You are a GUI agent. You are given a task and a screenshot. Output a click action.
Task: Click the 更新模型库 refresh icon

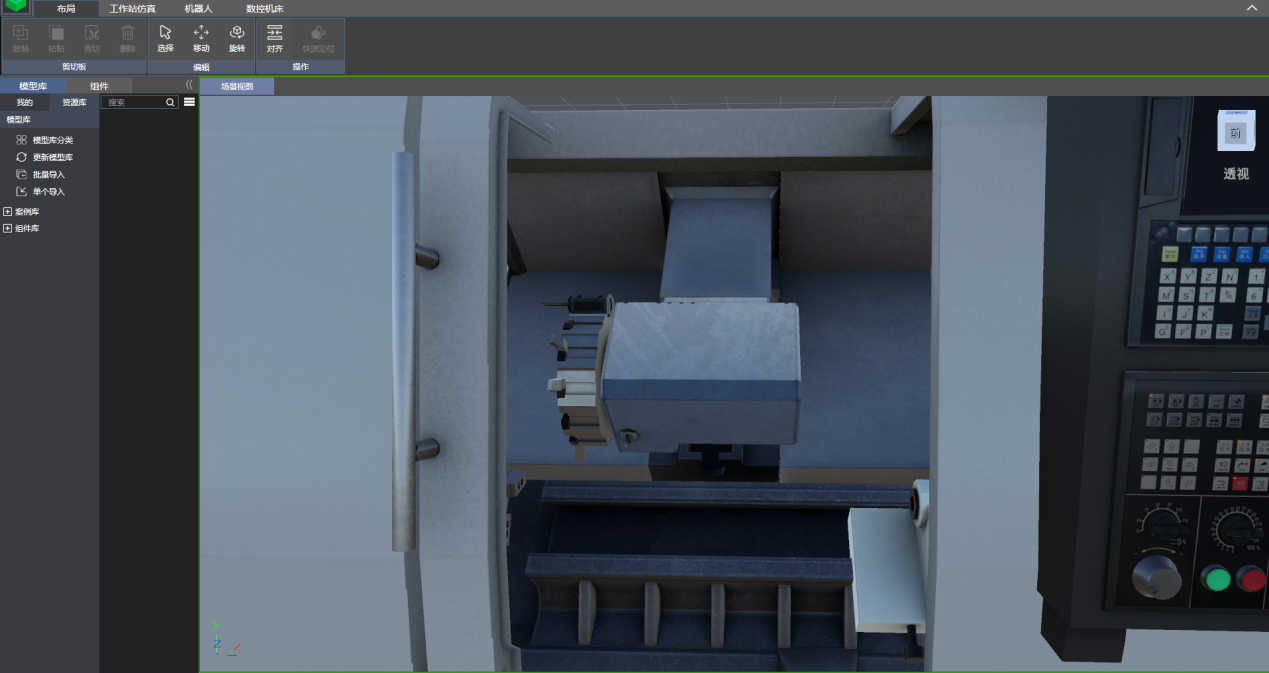tap(22, 157)
